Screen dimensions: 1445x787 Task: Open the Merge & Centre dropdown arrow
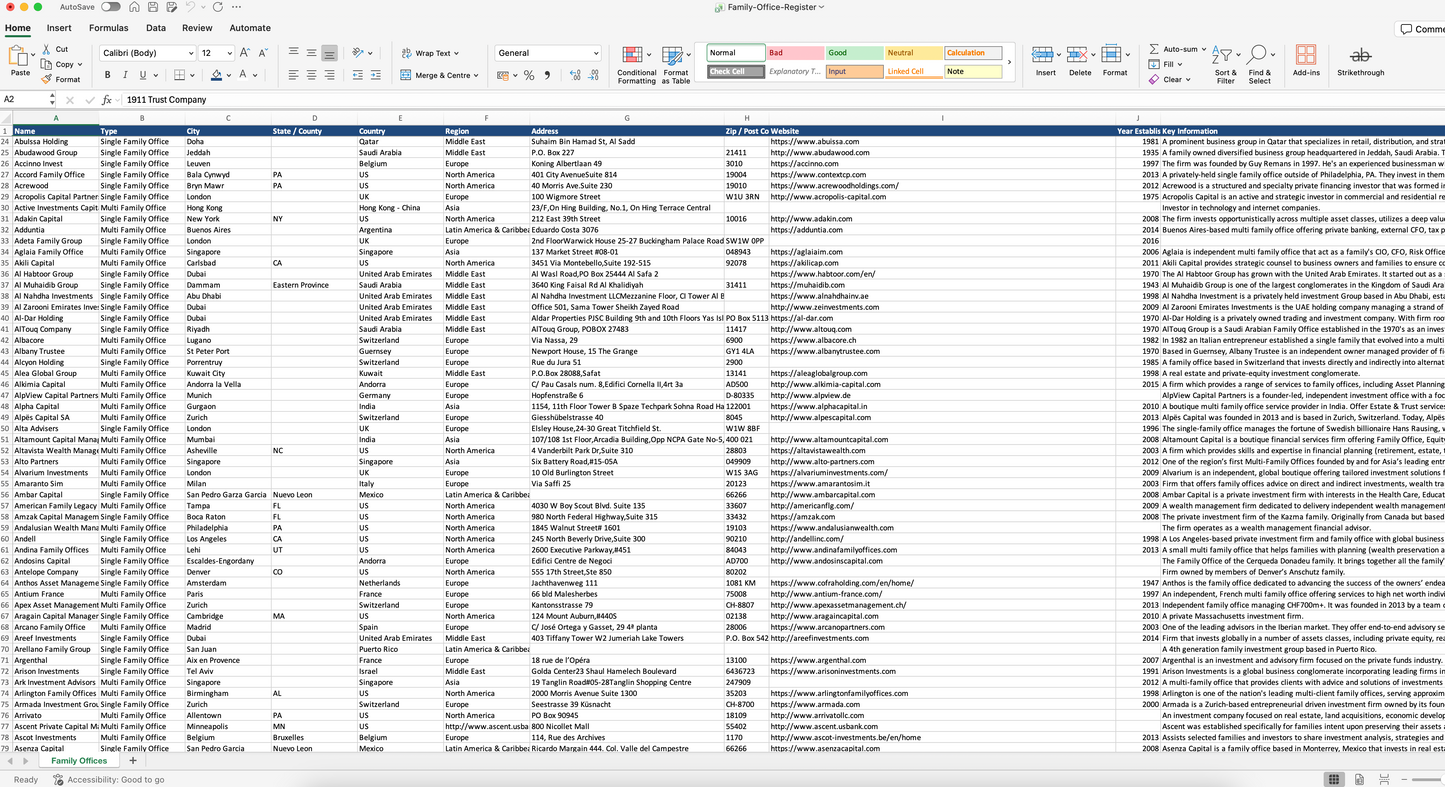[477, 75]
